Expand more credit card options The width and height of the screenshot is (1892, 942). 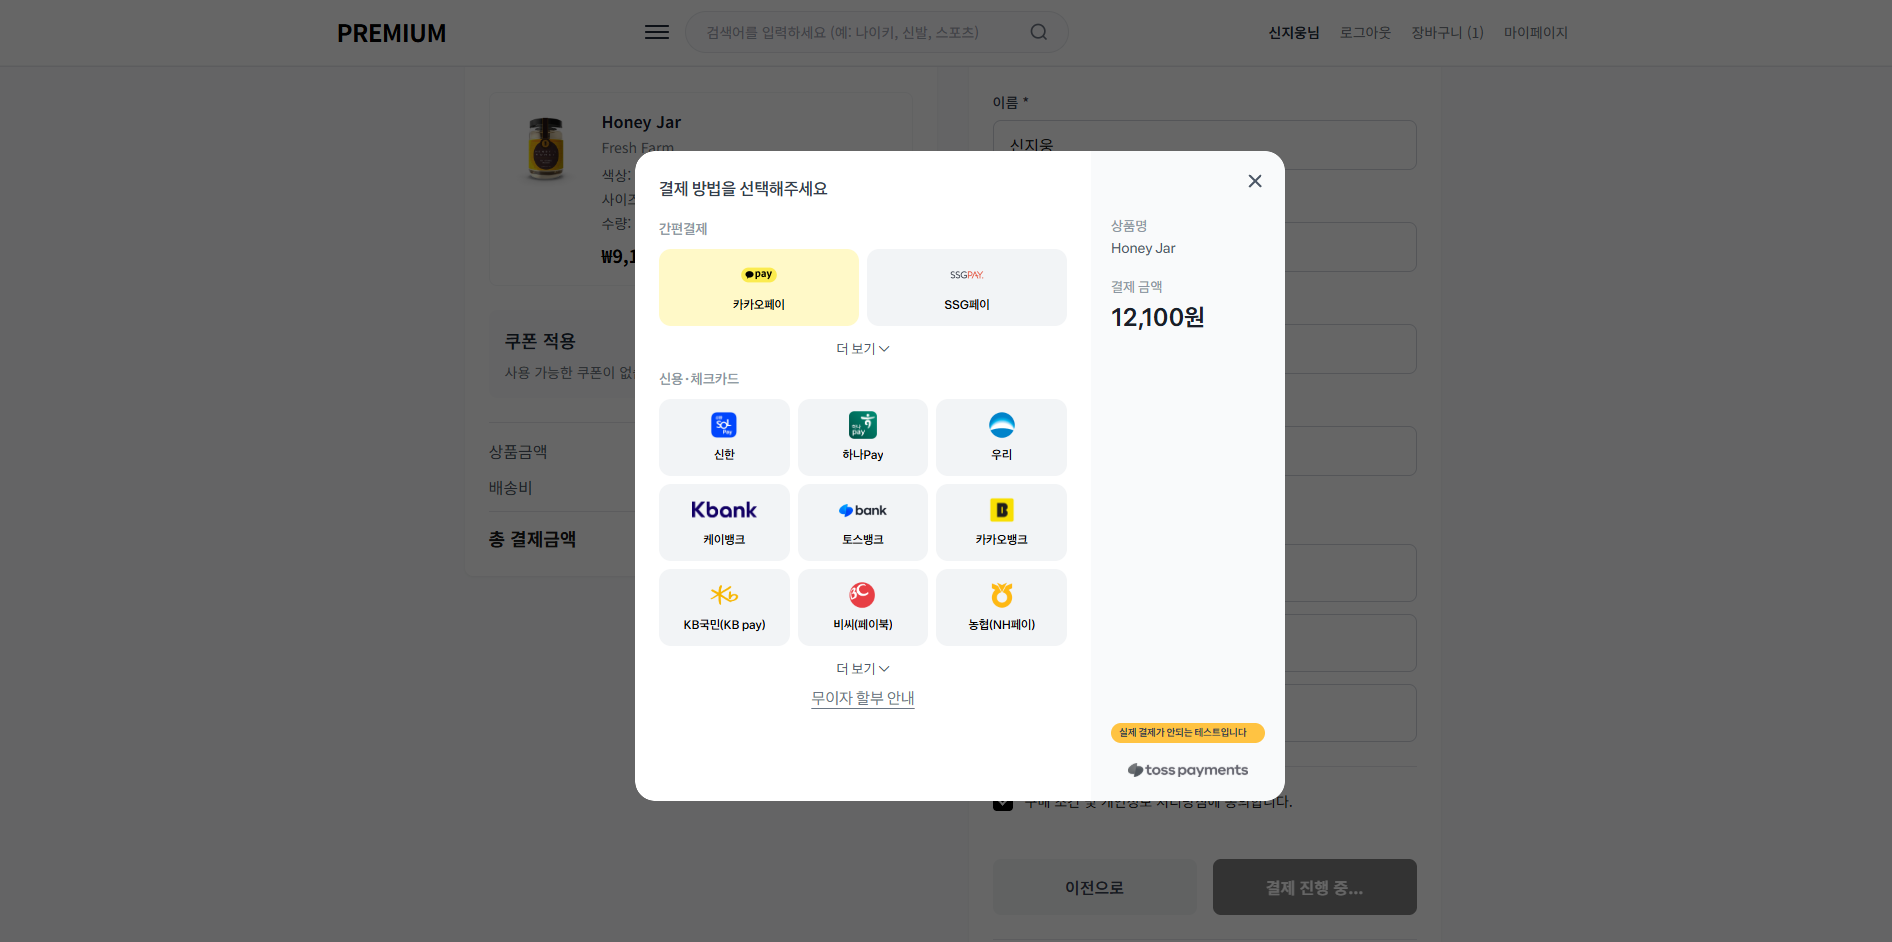[x=862, y=669]
